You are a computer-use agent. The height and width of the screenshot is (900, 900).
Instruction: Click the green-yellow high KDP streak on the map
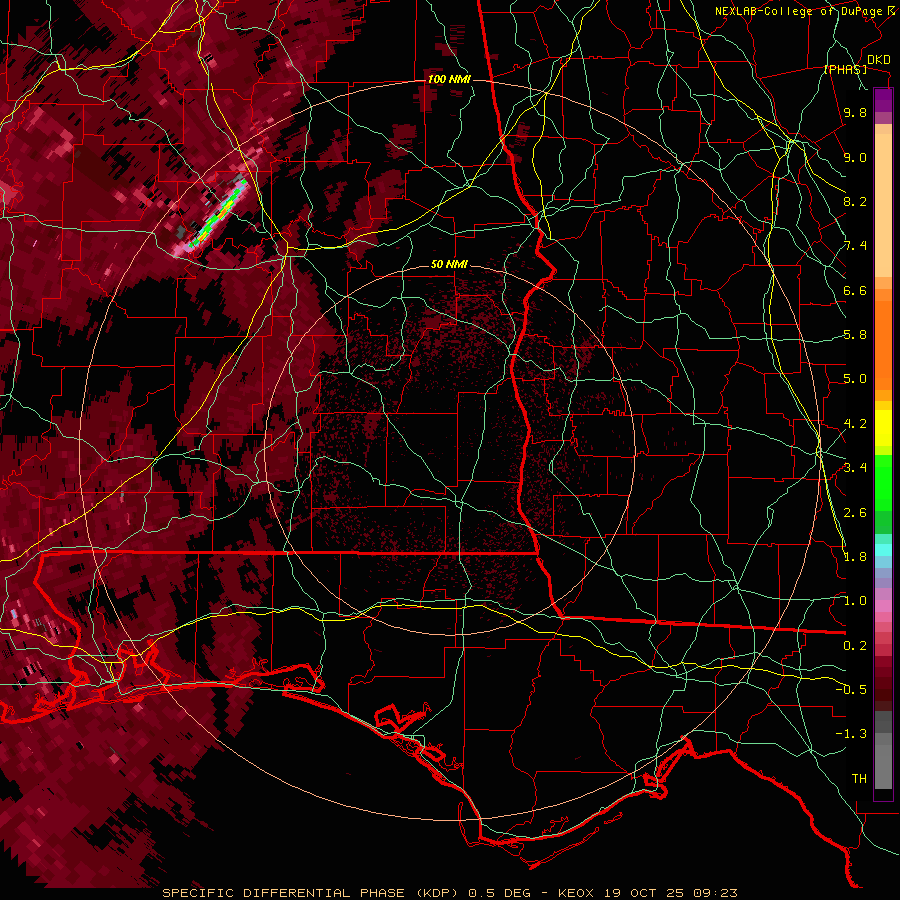(x=220, y=213)
